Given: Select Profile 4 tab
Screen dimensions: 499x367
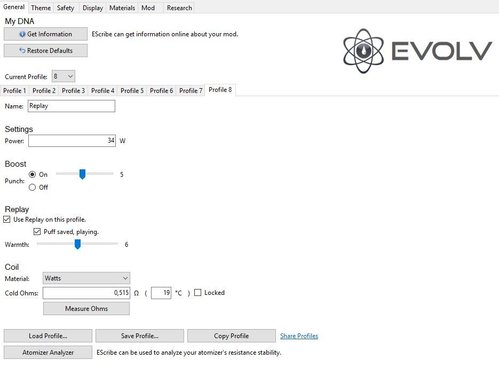Looking at the screenshot, I should [103, 90].
